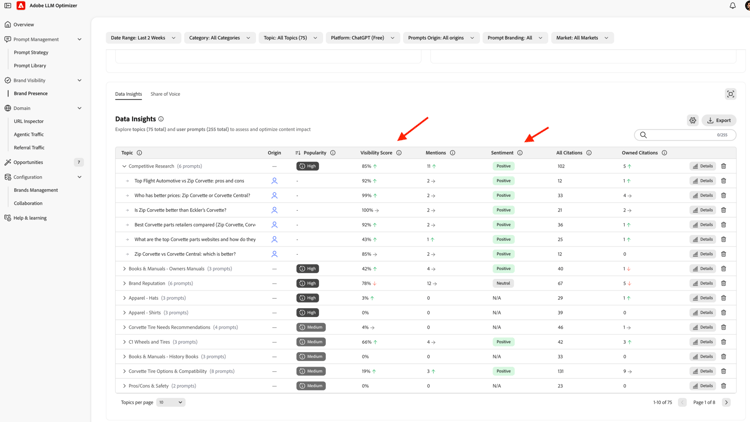Open the Platform: ChatGPT (Free) filter
The image size is (750, 422).
[x=363, y=38]
